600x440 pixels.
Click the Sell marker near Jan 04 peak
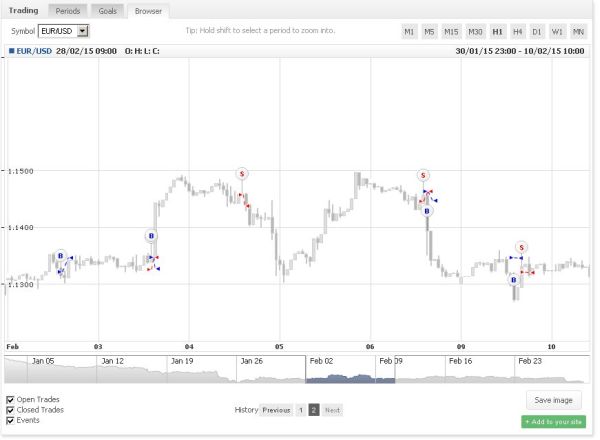241,174
